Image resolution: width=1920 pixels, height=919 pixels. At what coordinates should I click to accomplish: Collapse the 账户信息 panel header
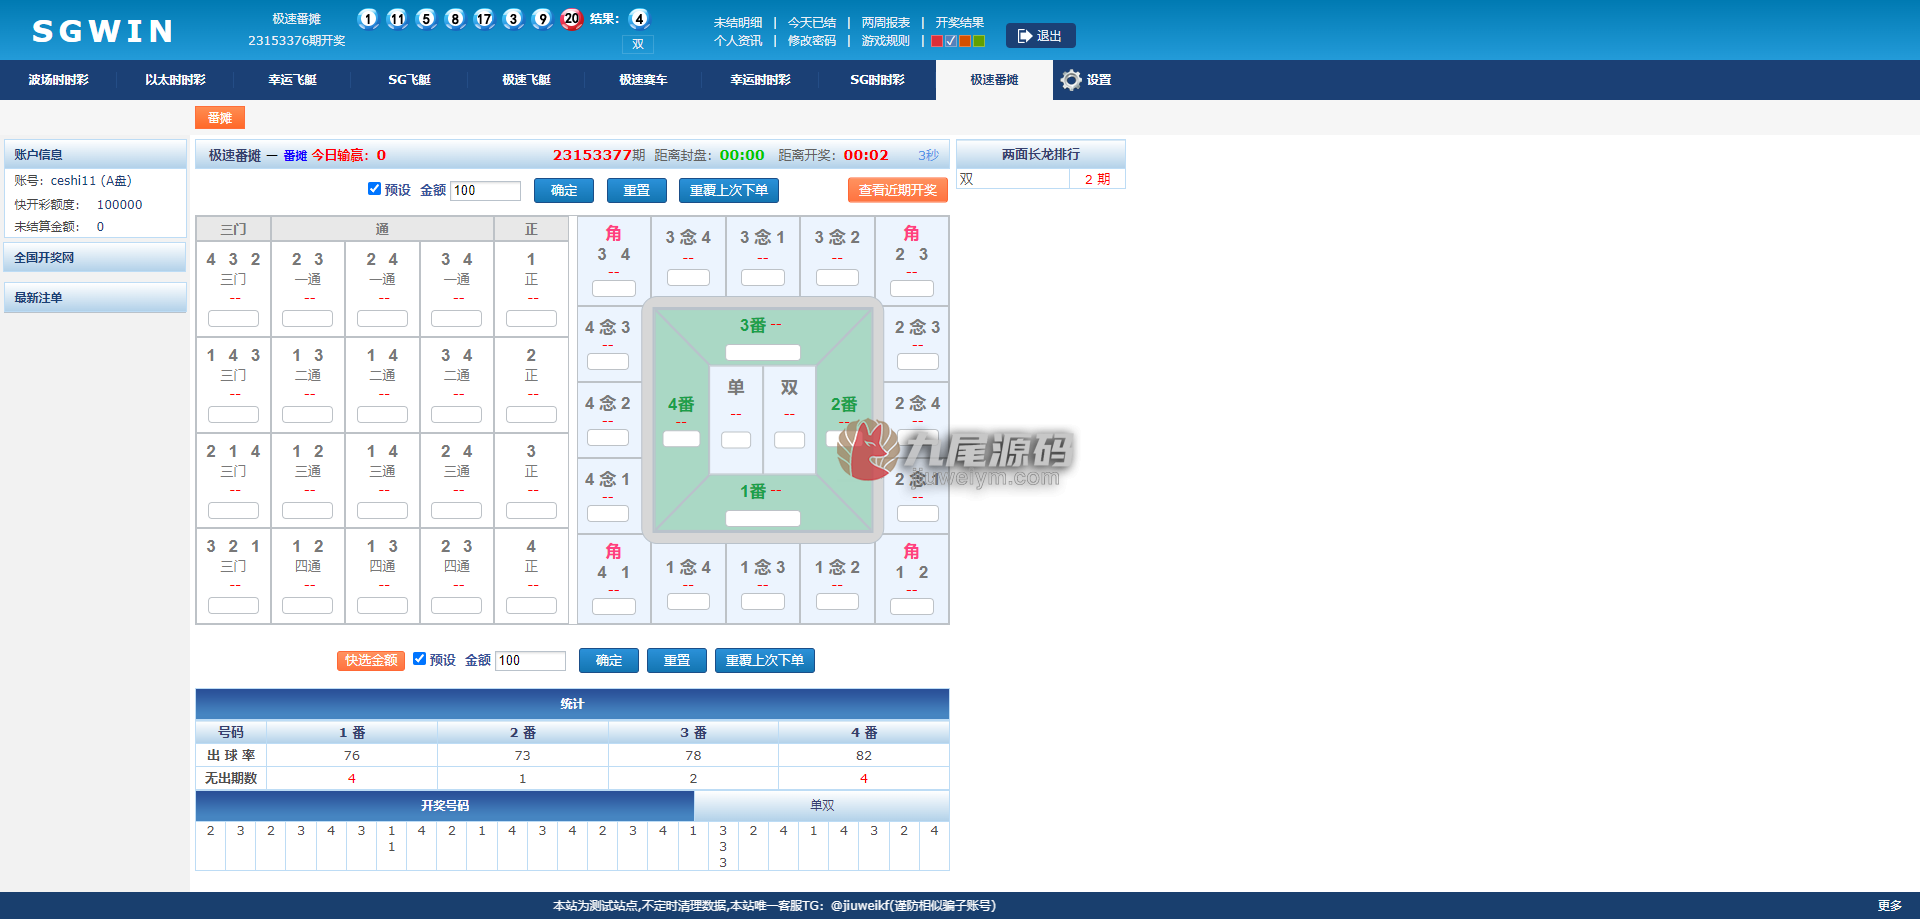tap(95, 154)
